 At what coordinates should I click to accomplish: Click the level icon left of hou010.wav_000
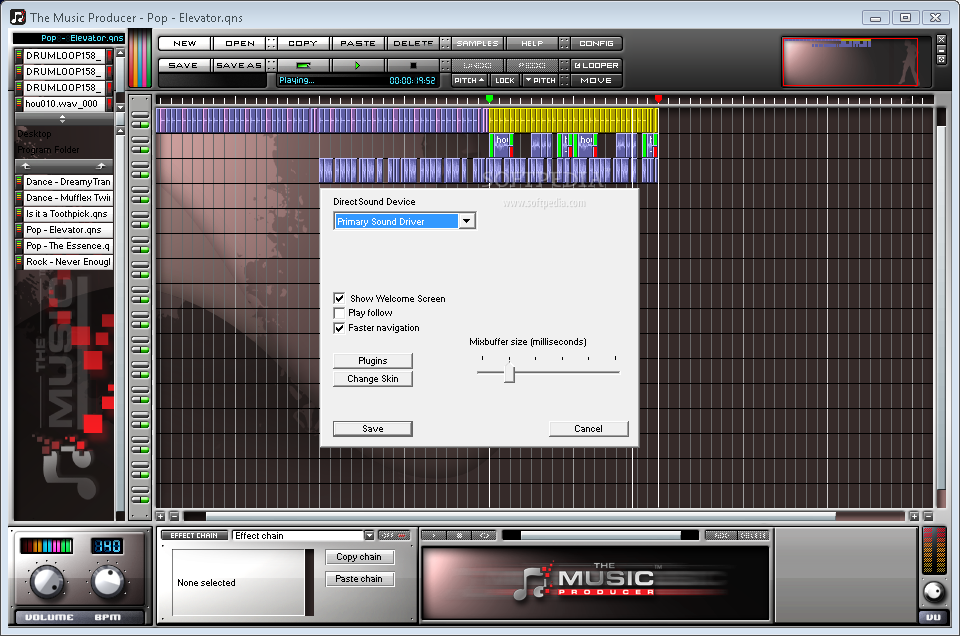[x=19, y=103]
